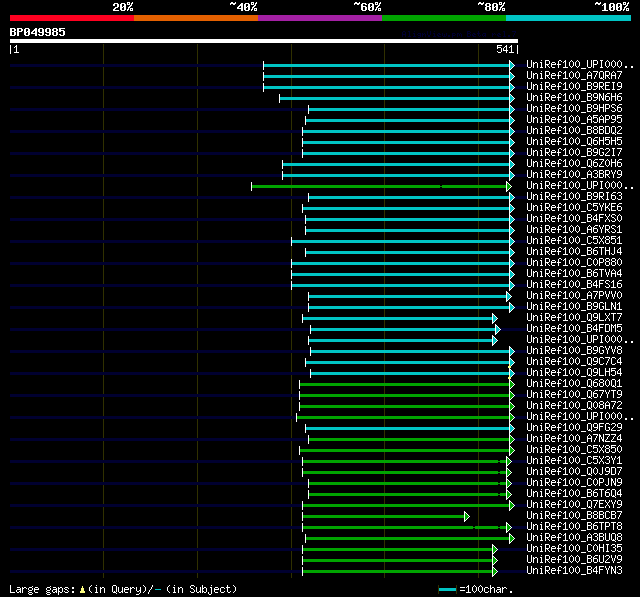Select the UniRef100_B9G2I7 label
640x597 pixels.
click(574, 153)
